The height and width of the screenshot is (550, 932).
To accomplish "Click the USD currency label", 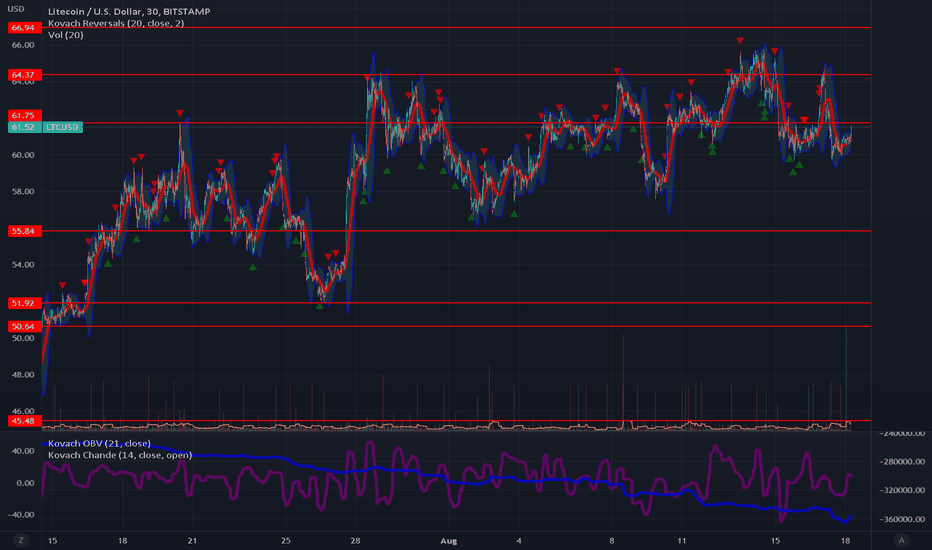I will (16, 9).
